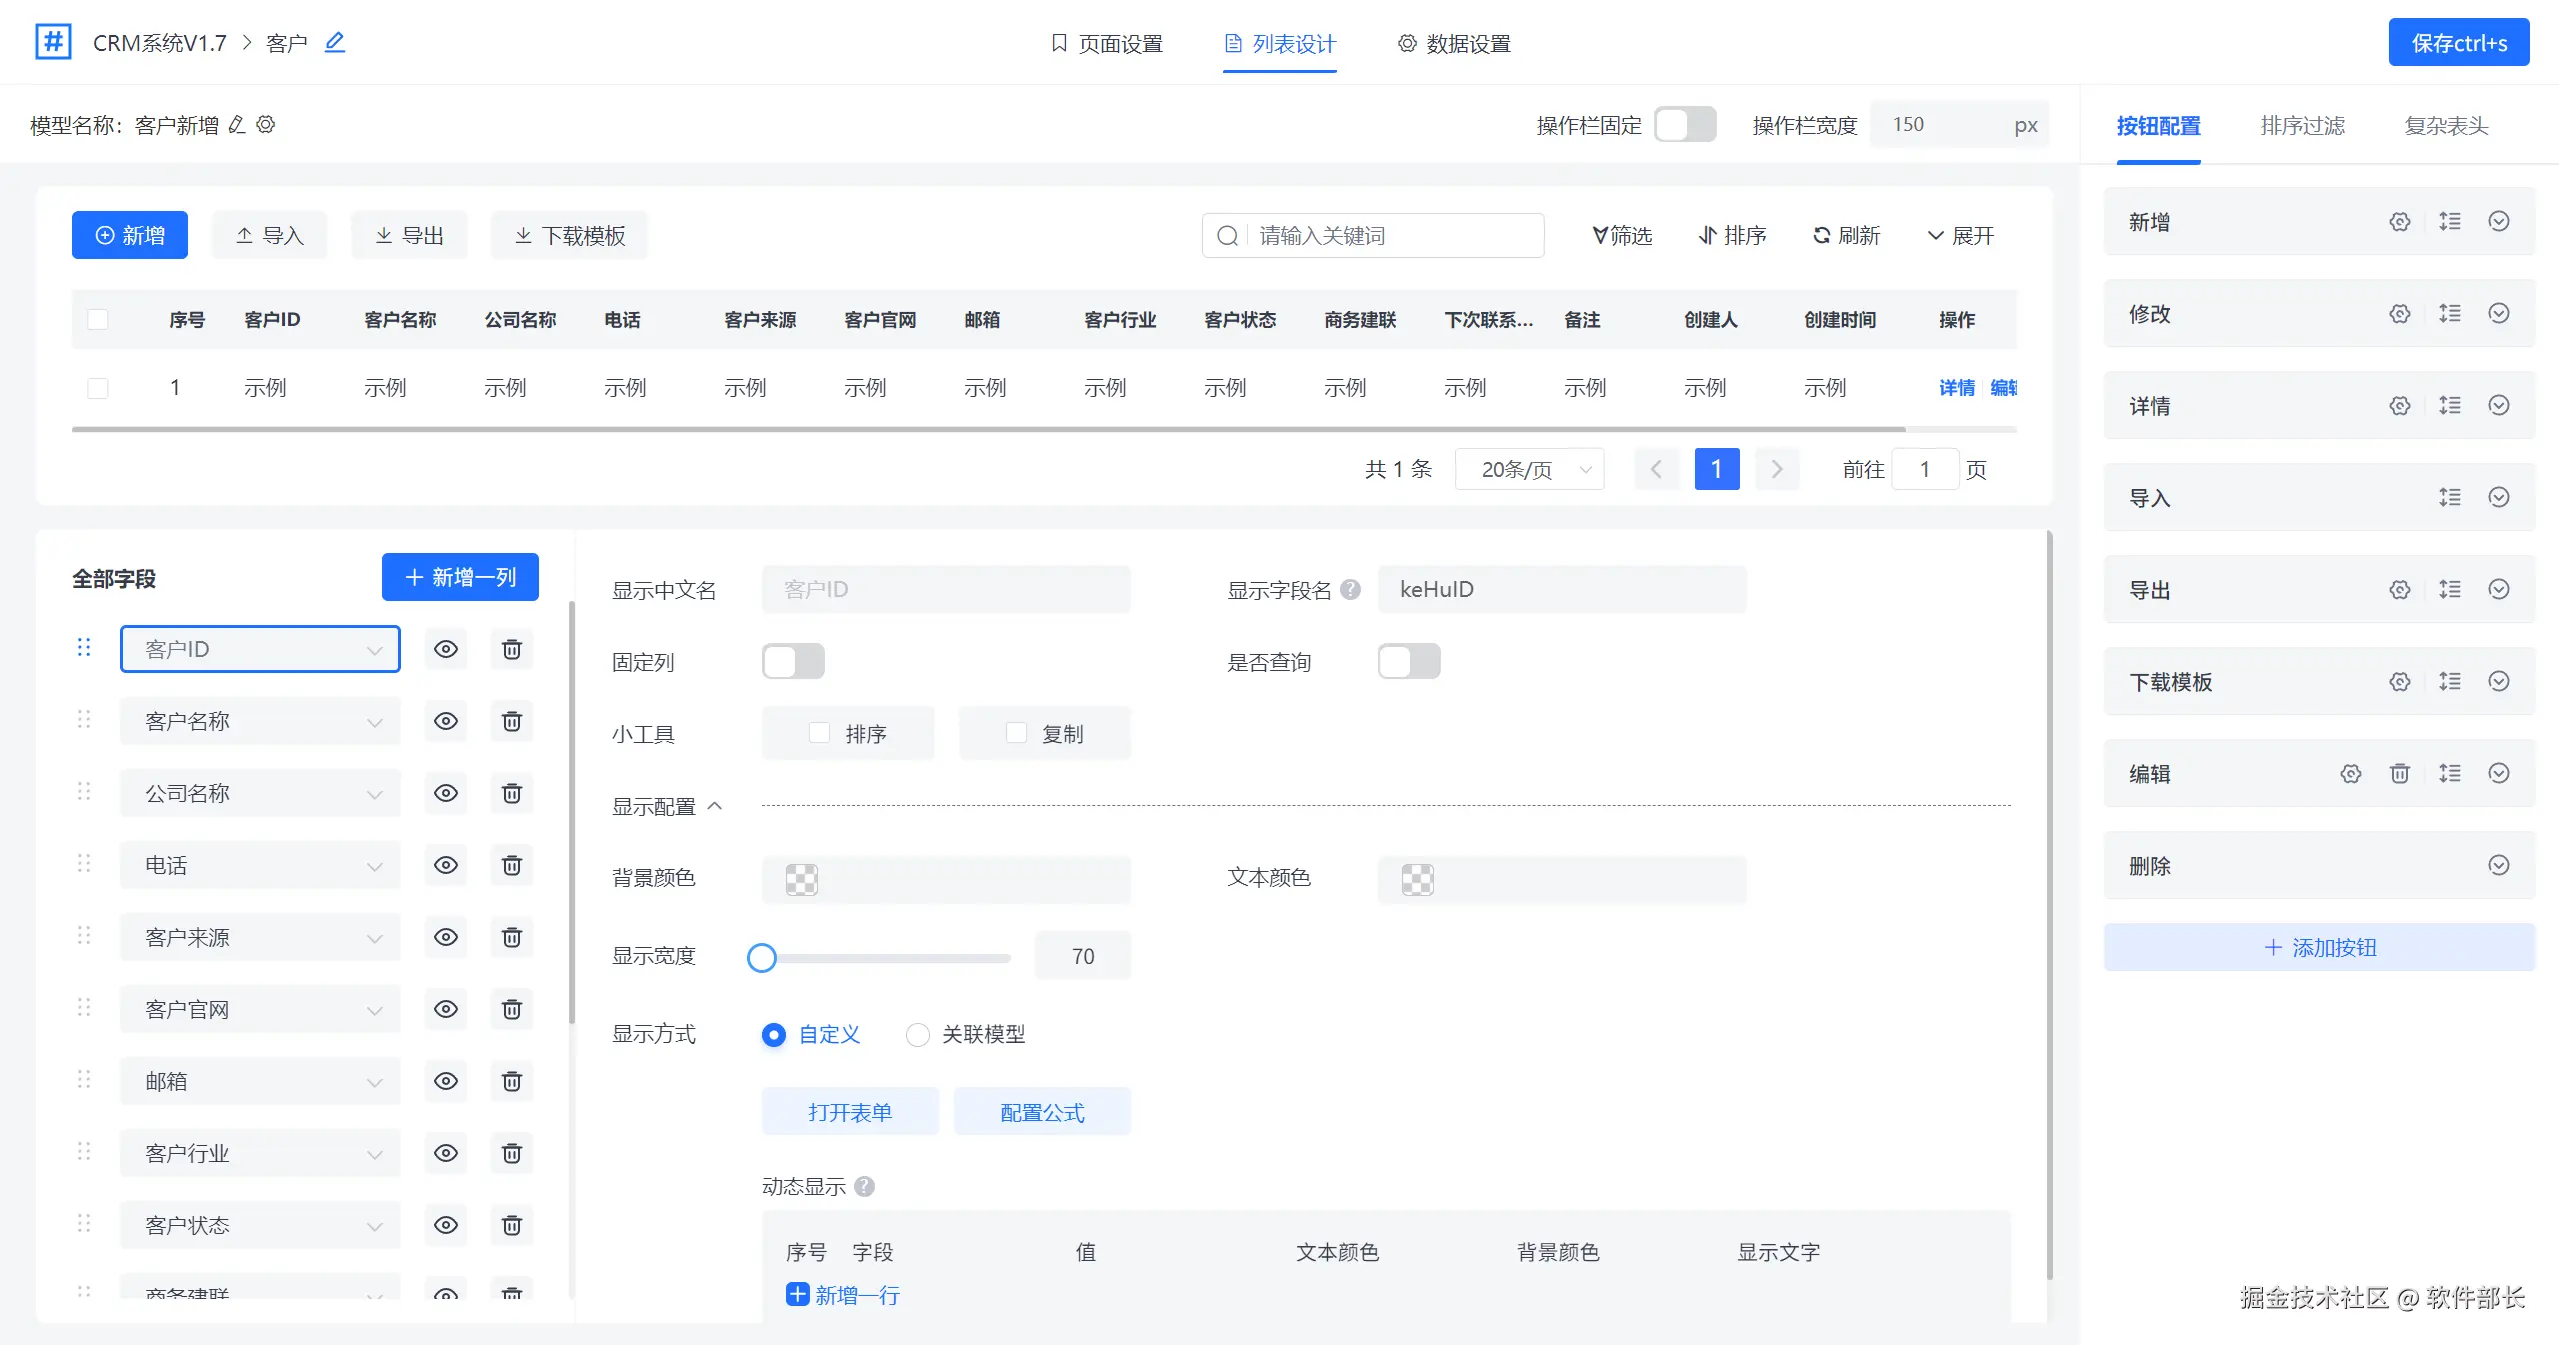Viewport: 2559px width, 1345px height.
Task: Click the drag handle for 客户ID field
Action: 84,648
